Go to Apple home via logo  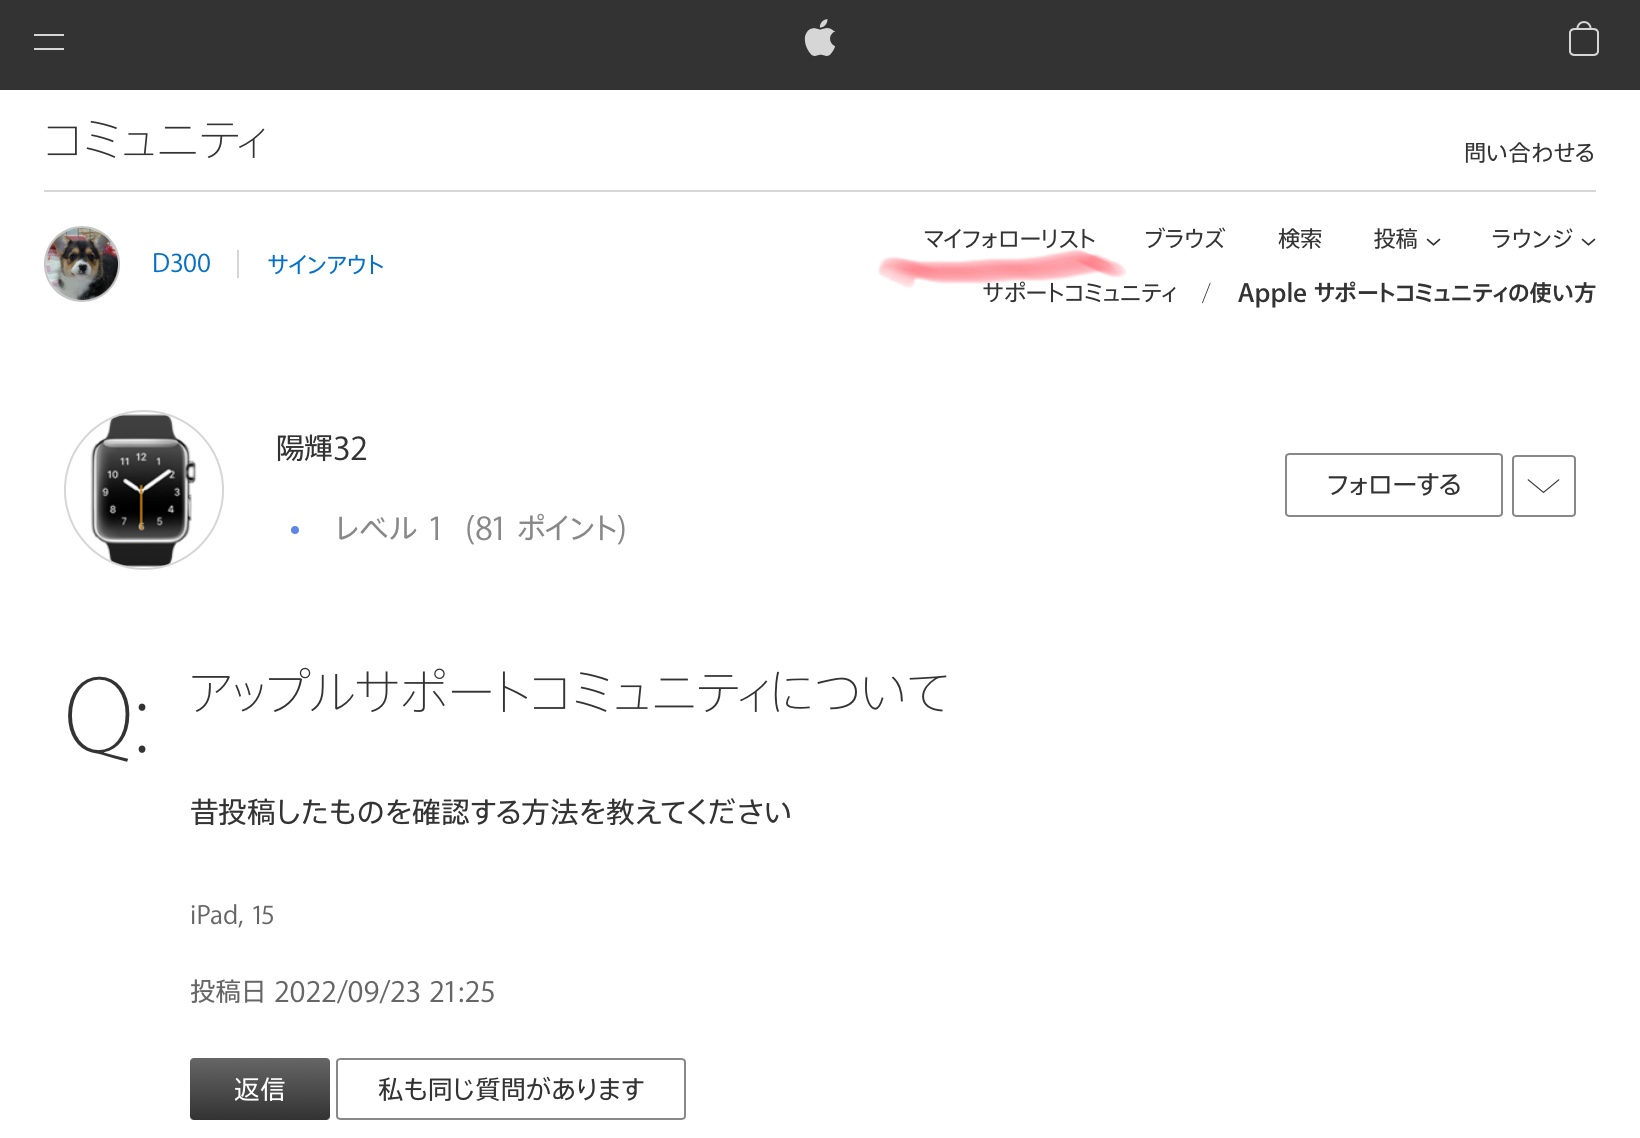[x=820, y=41]
